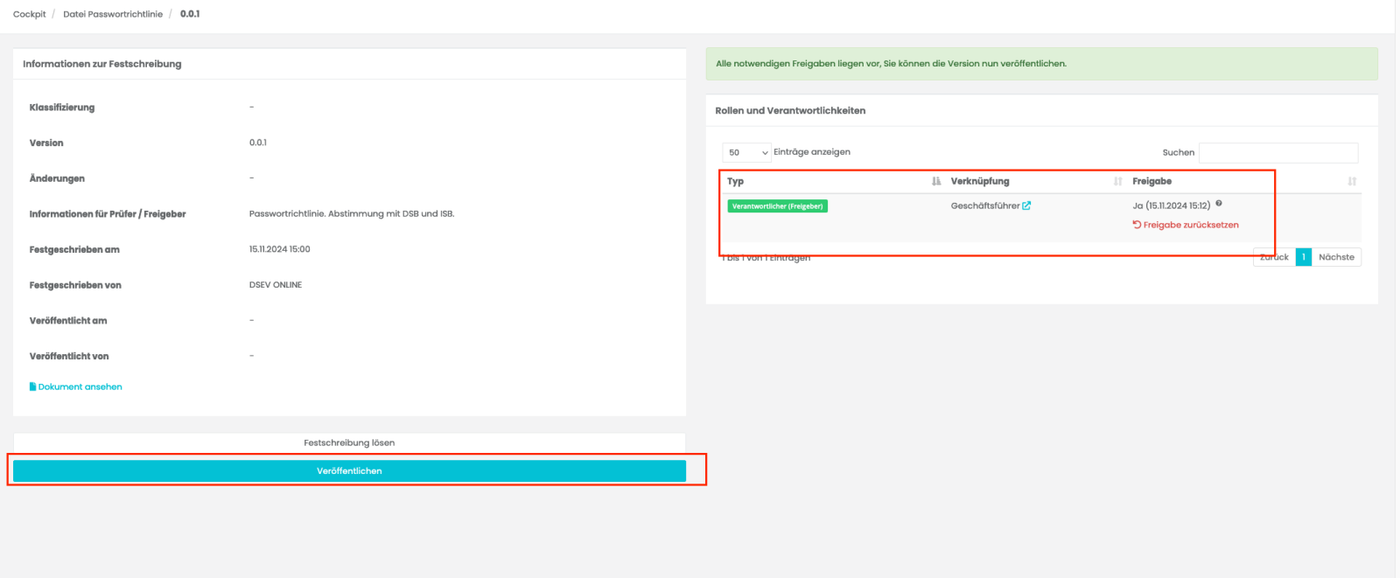Select page 1 in the pagination
This screenshot has width=1400, height=578.
(1303, 257)
